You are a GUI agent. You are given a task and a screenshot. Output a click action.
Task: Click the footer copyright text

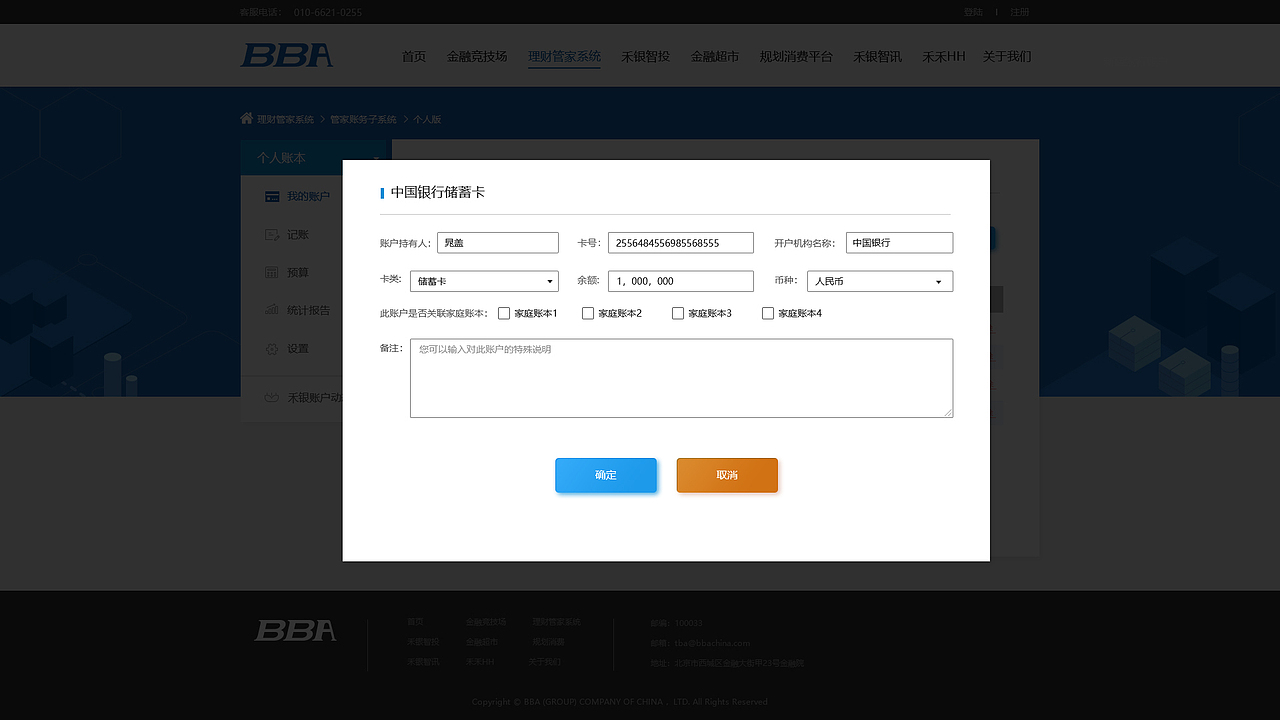click(x=620, y=702)
